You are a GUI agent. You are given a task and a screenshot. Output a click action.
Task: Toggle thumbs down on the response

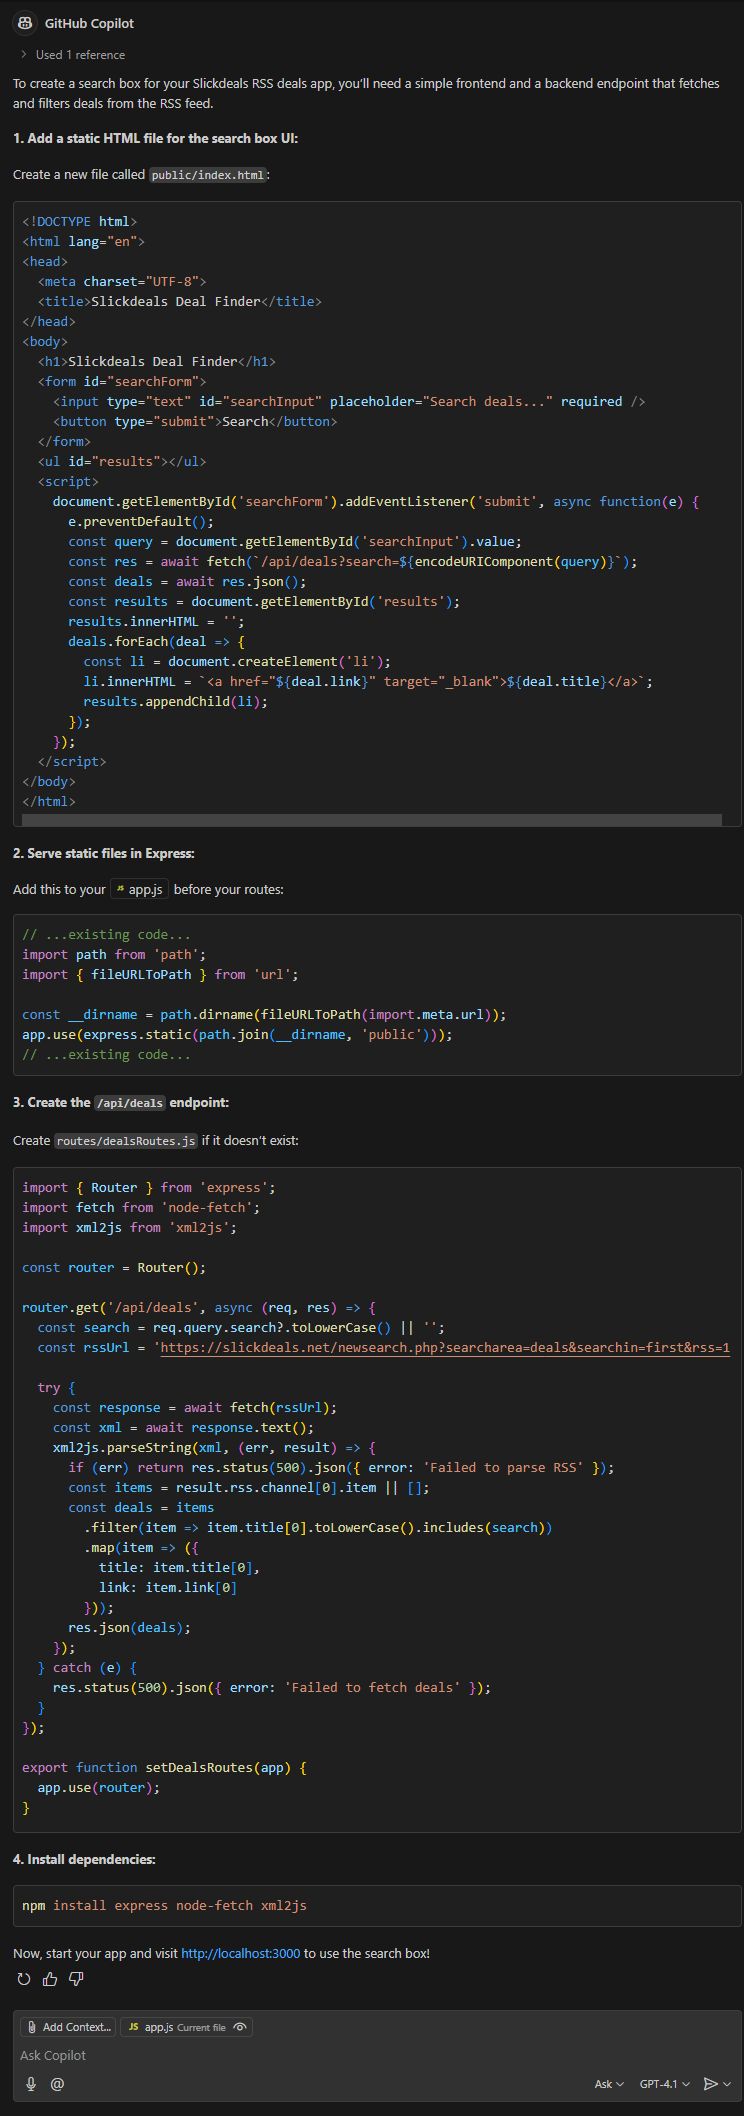pyautogui.click(x=75, y=1979)
